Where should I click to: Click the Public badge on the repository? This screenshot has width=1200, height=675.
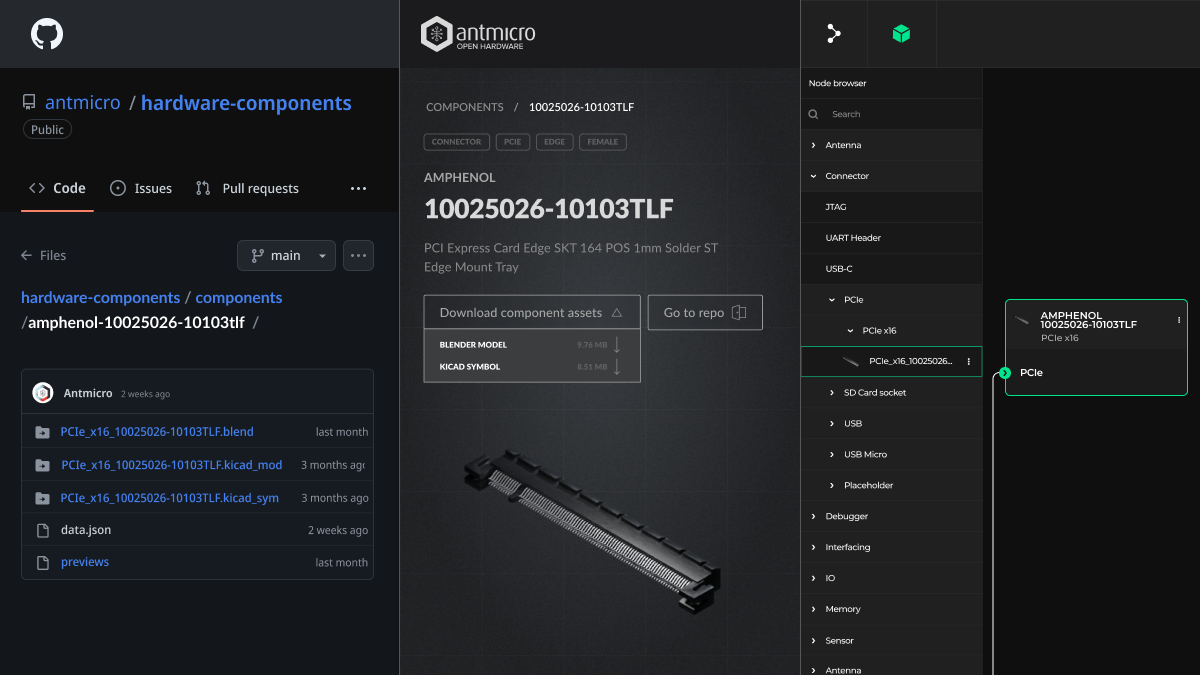[x=47, y=129]
